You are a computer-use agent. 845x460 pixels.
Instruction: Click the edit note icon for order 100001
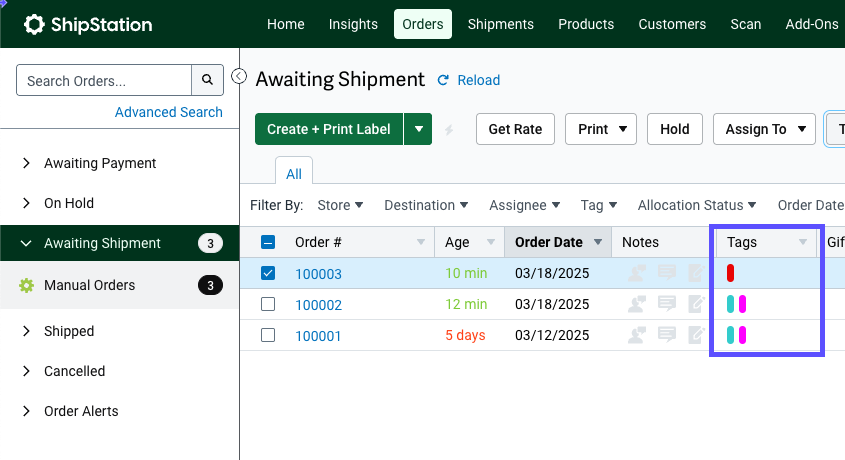pyautogui.click(x=697, y=335)
